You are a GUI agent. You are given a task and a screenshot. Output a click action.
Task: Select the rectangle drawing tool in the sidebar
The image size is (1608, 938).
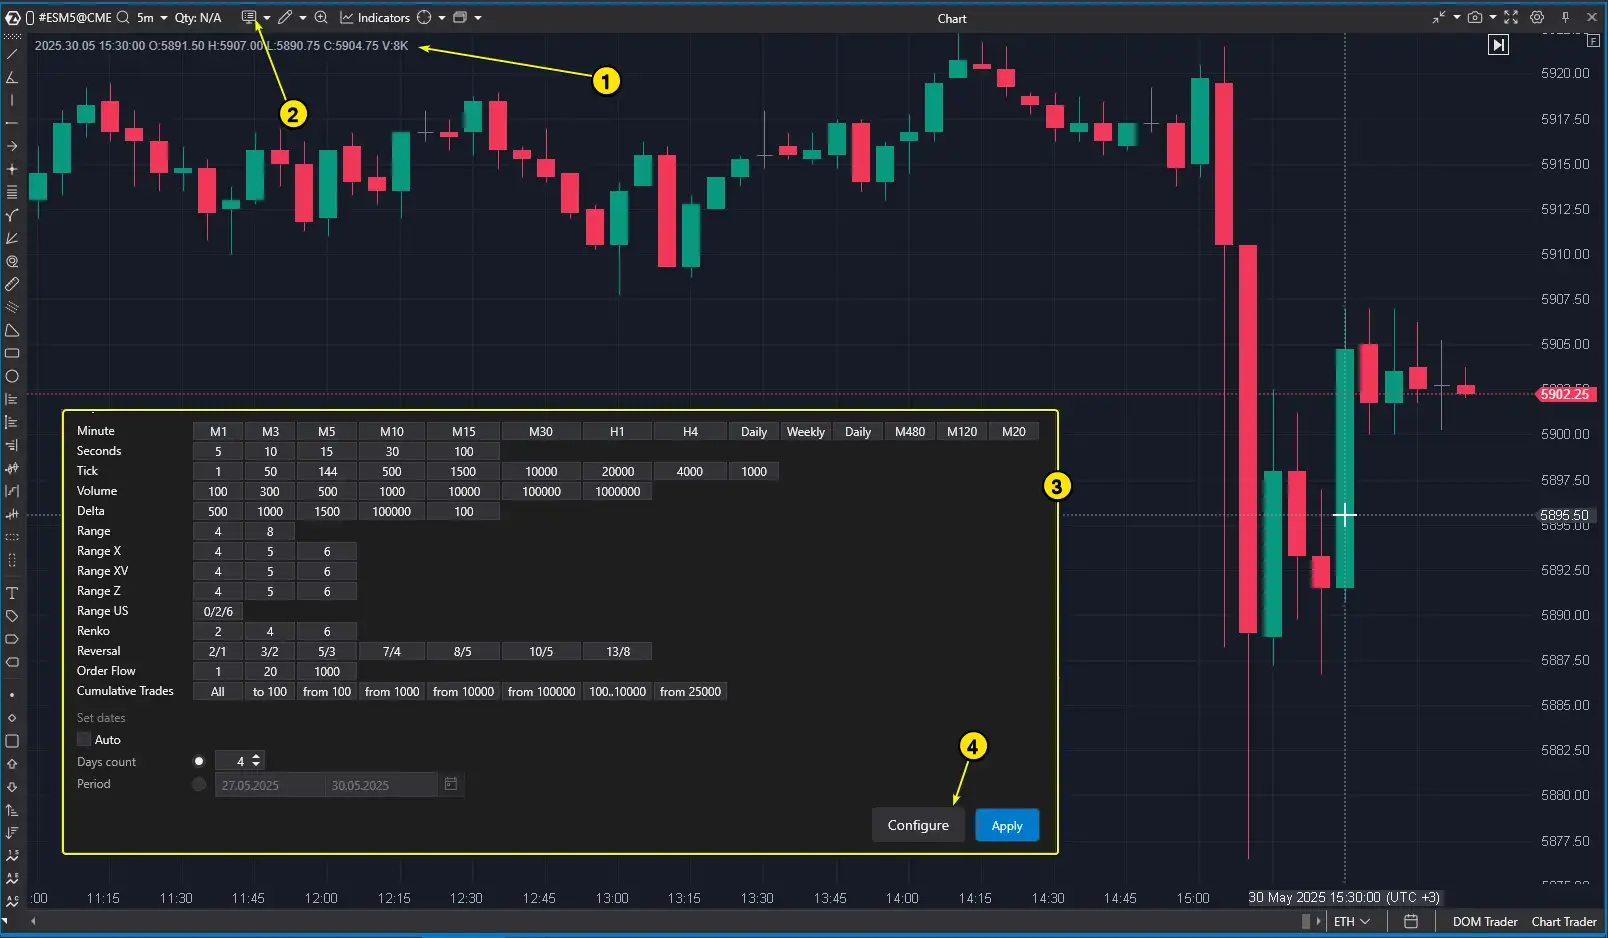pyautogui.click(x=12, y=353)
